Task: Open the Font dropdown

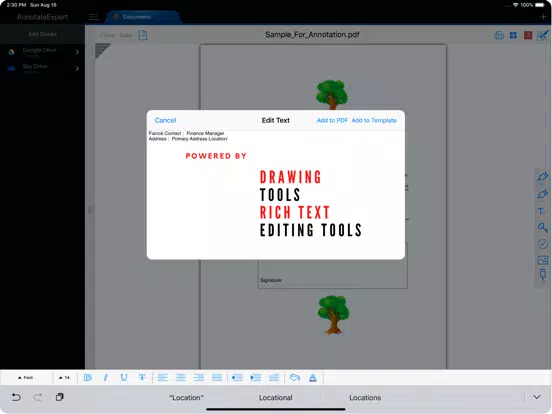Action: (25, 378)
